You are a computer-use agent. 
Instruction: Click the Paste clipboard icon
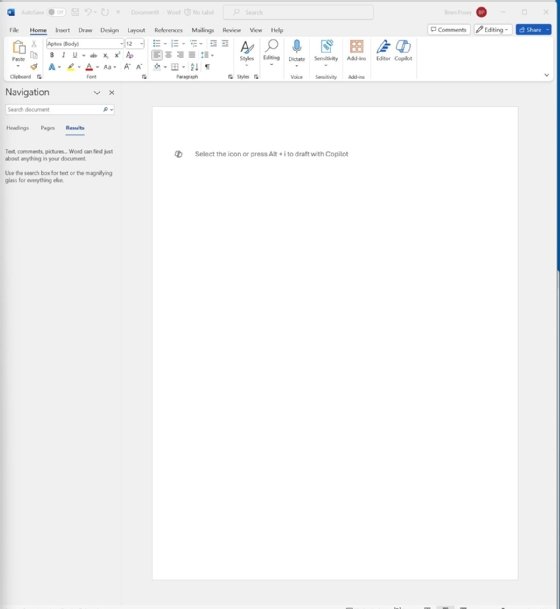tap(18, 48)
